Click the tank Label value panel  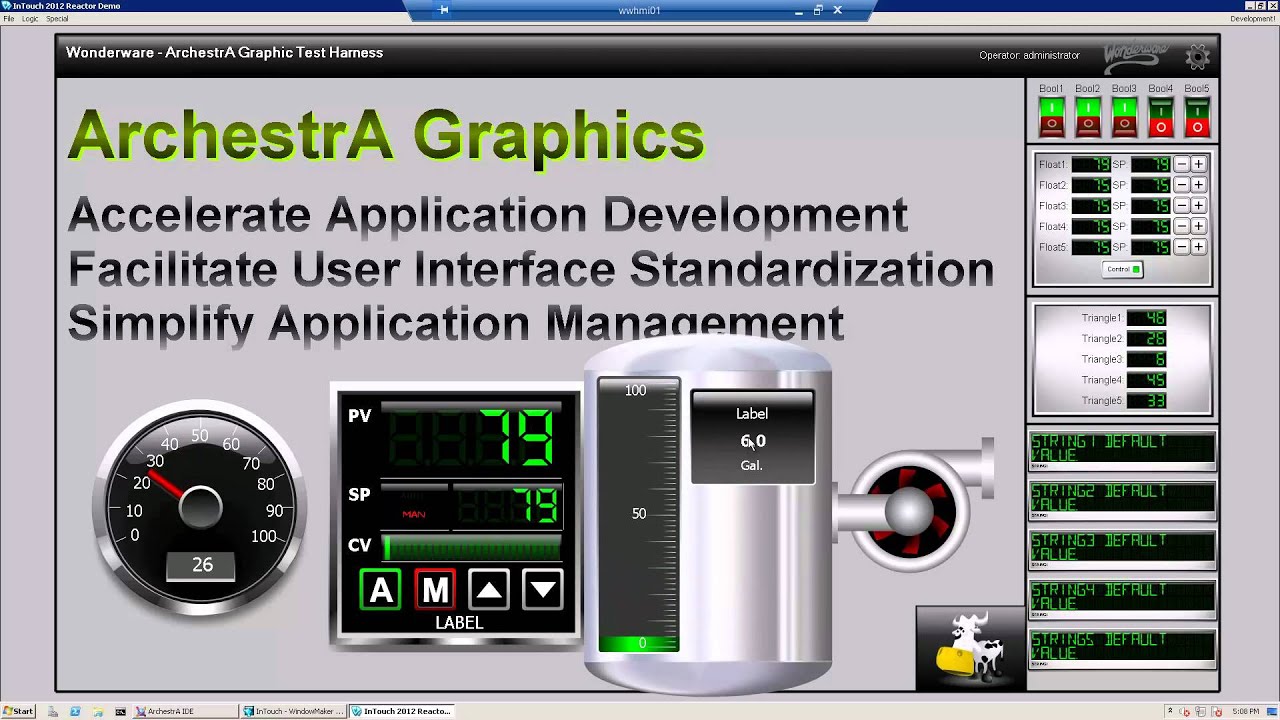[752, 438]
